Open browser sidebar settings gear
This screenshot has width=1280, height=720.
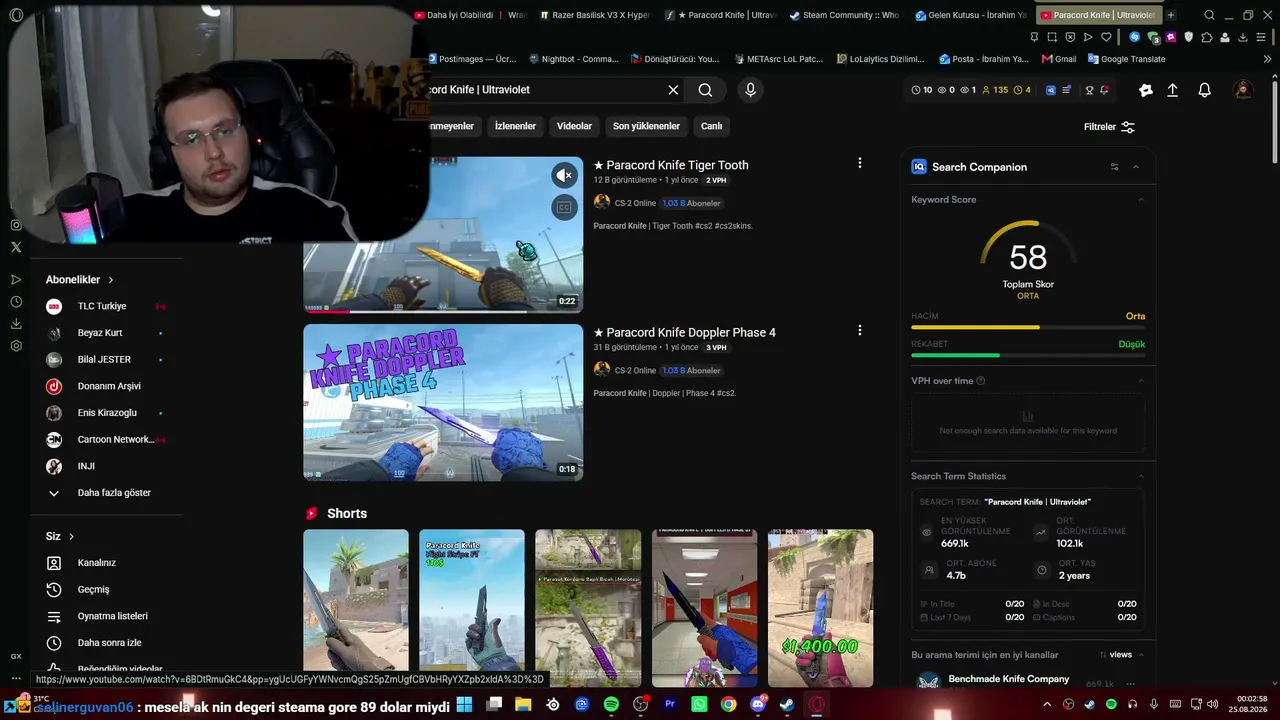tap(16, 346)
